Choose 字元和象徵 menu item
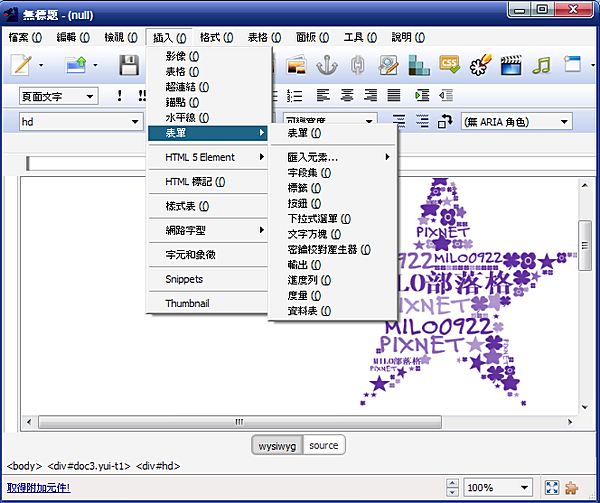600x503 pixels. click(x=207, y=255)
